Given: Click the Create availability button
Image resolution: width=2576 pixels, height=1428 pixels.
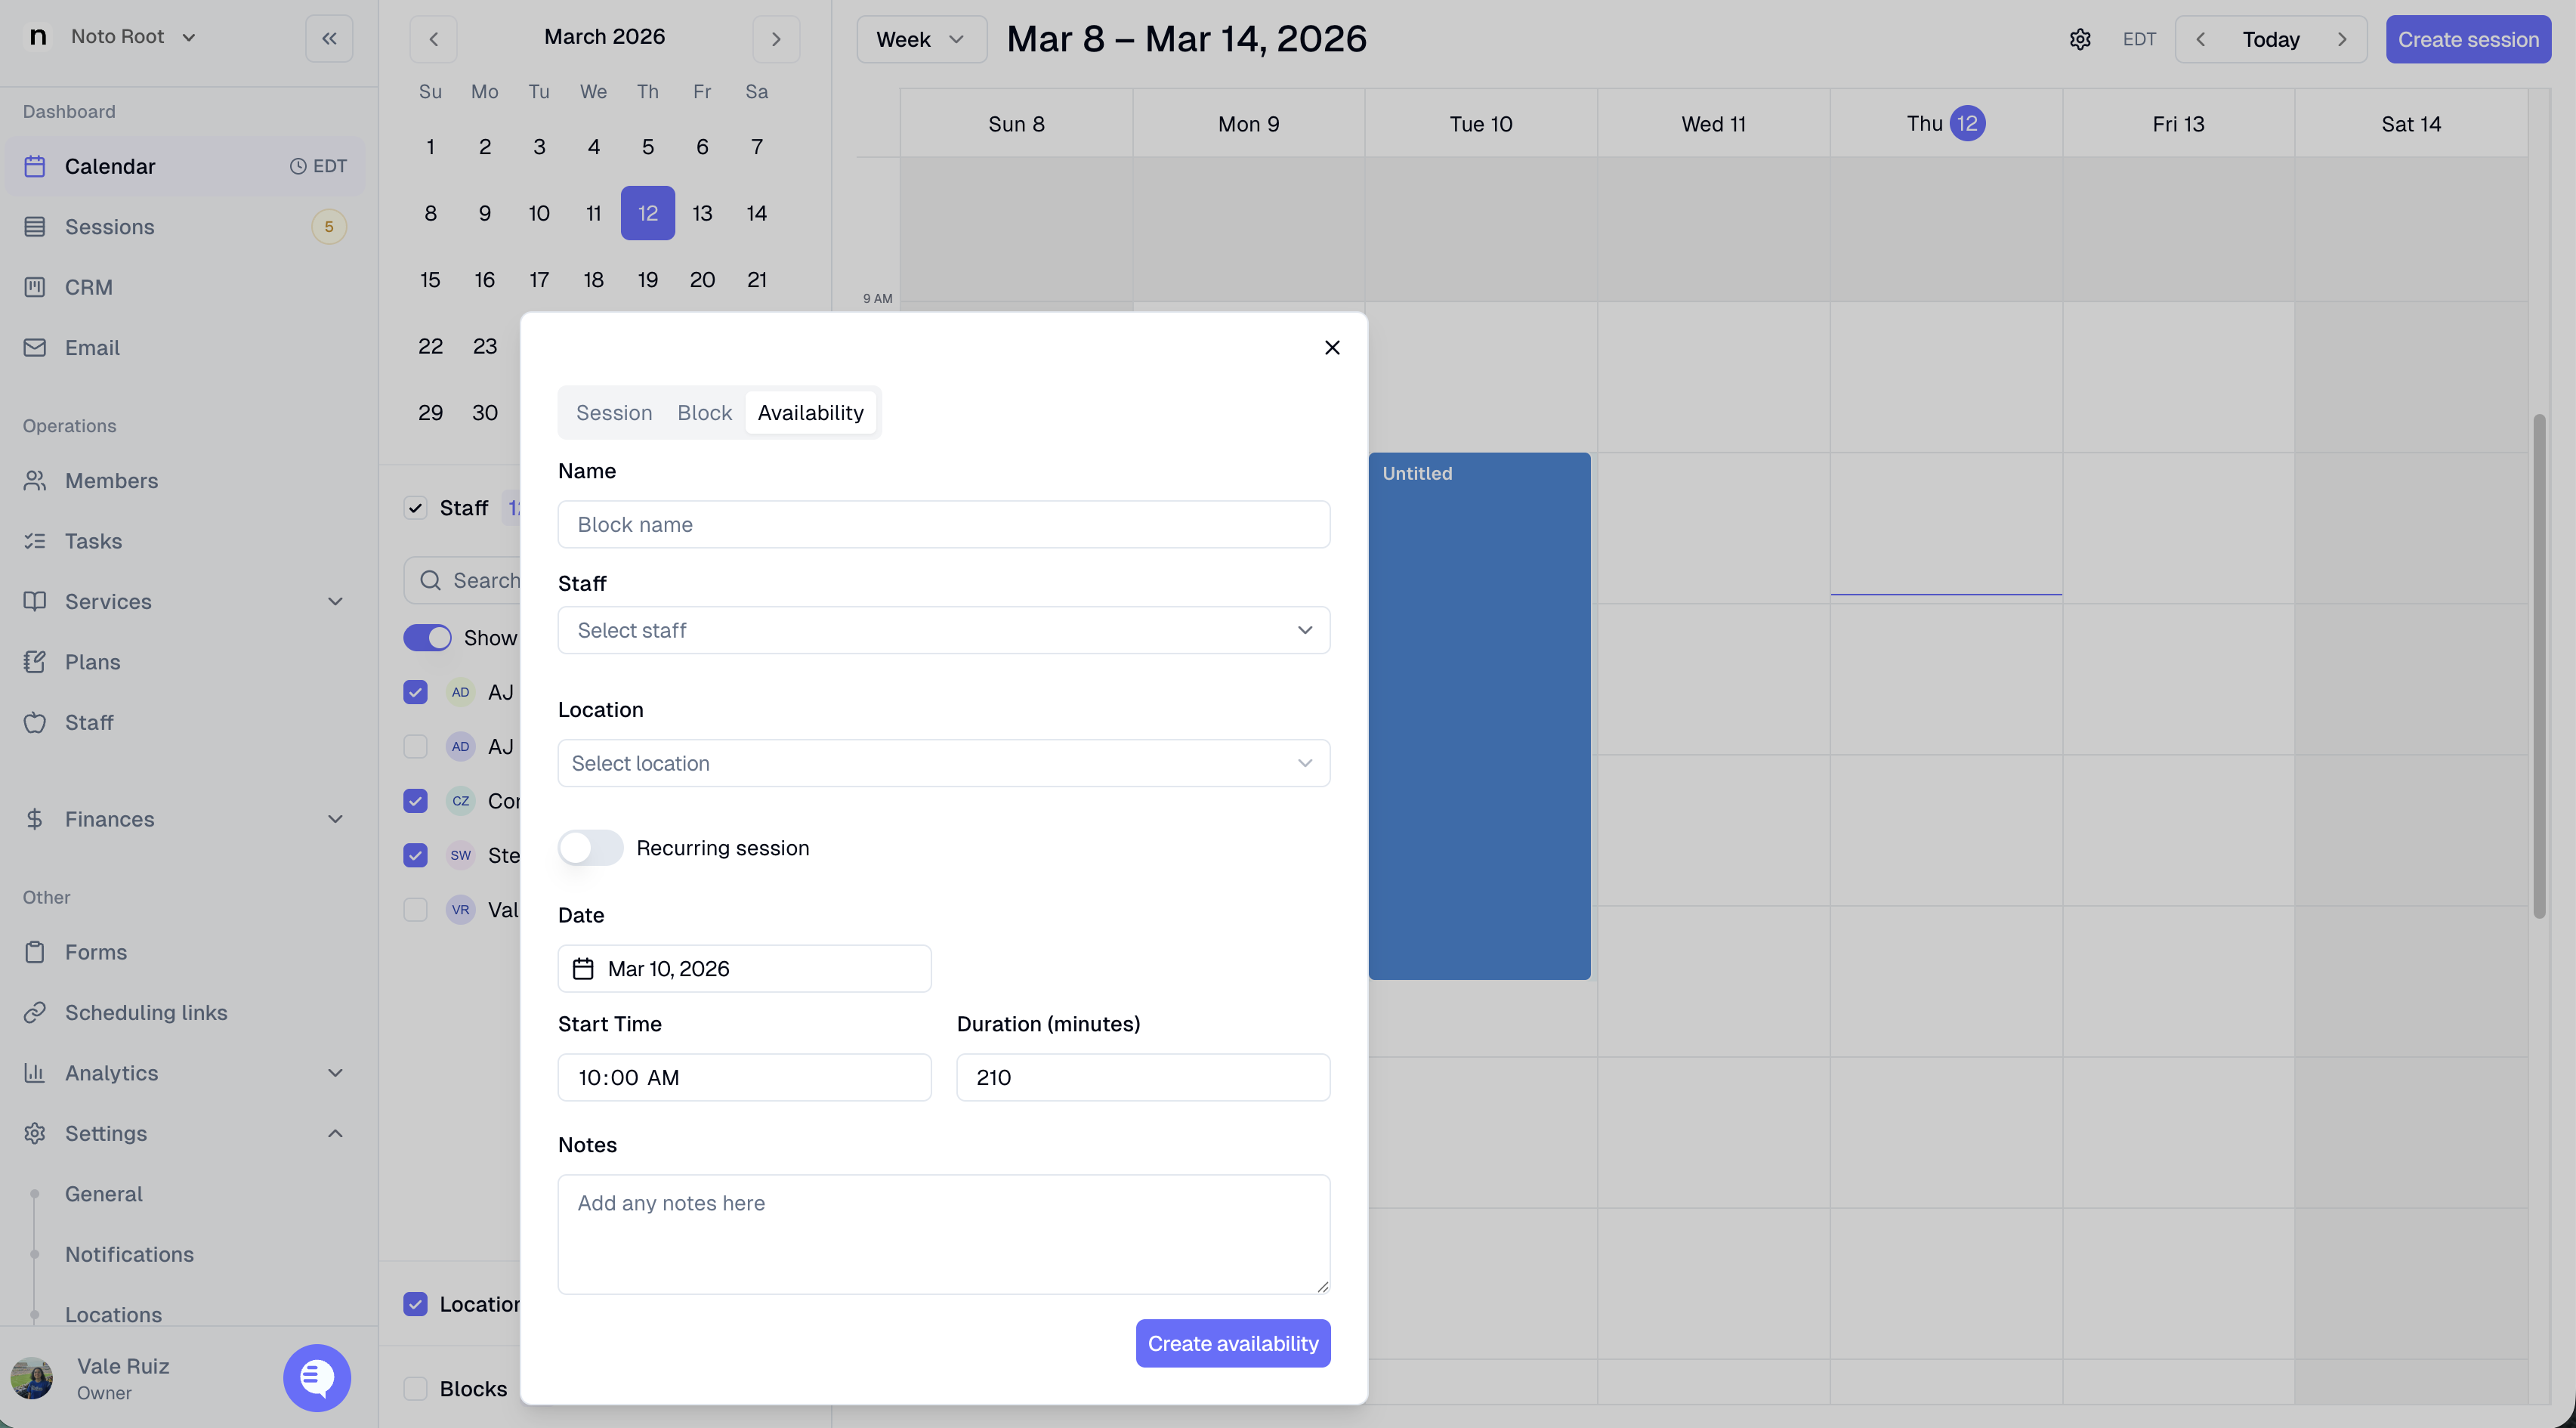Looking at the screenshot, I should coord(1233,1343).
